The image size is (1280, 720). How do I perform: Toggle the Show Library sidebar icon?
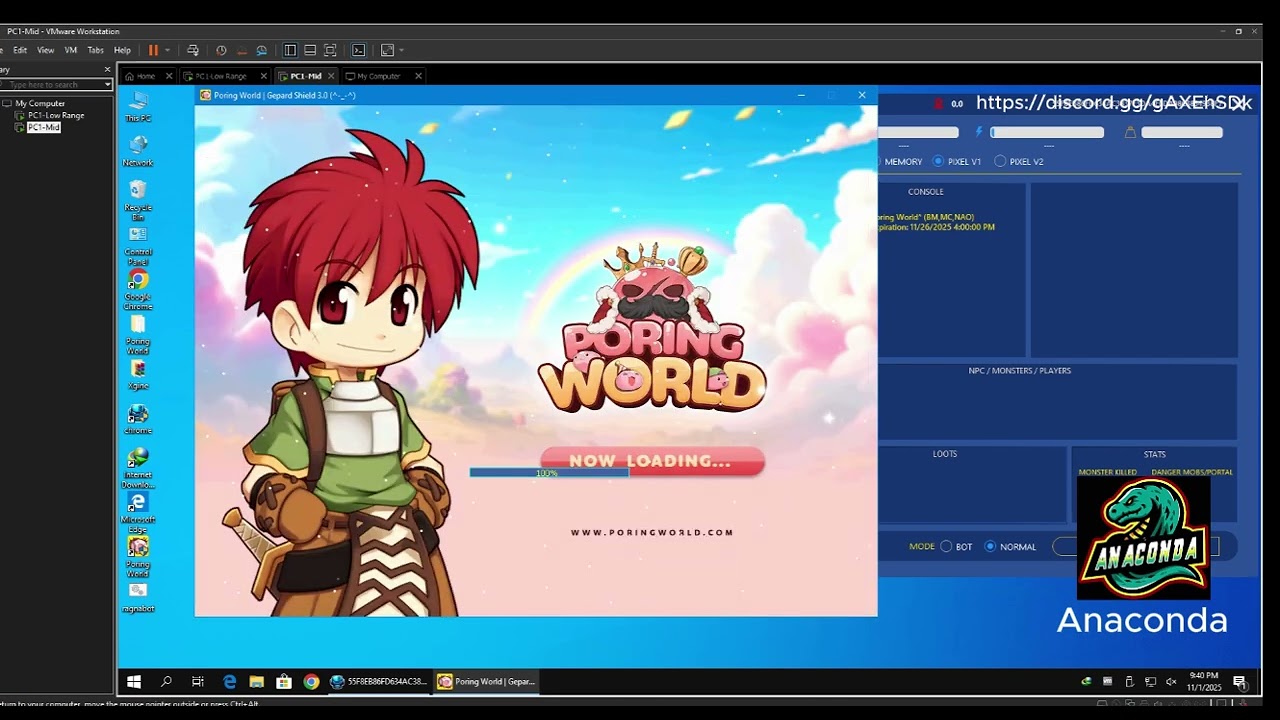pos(290,50)
